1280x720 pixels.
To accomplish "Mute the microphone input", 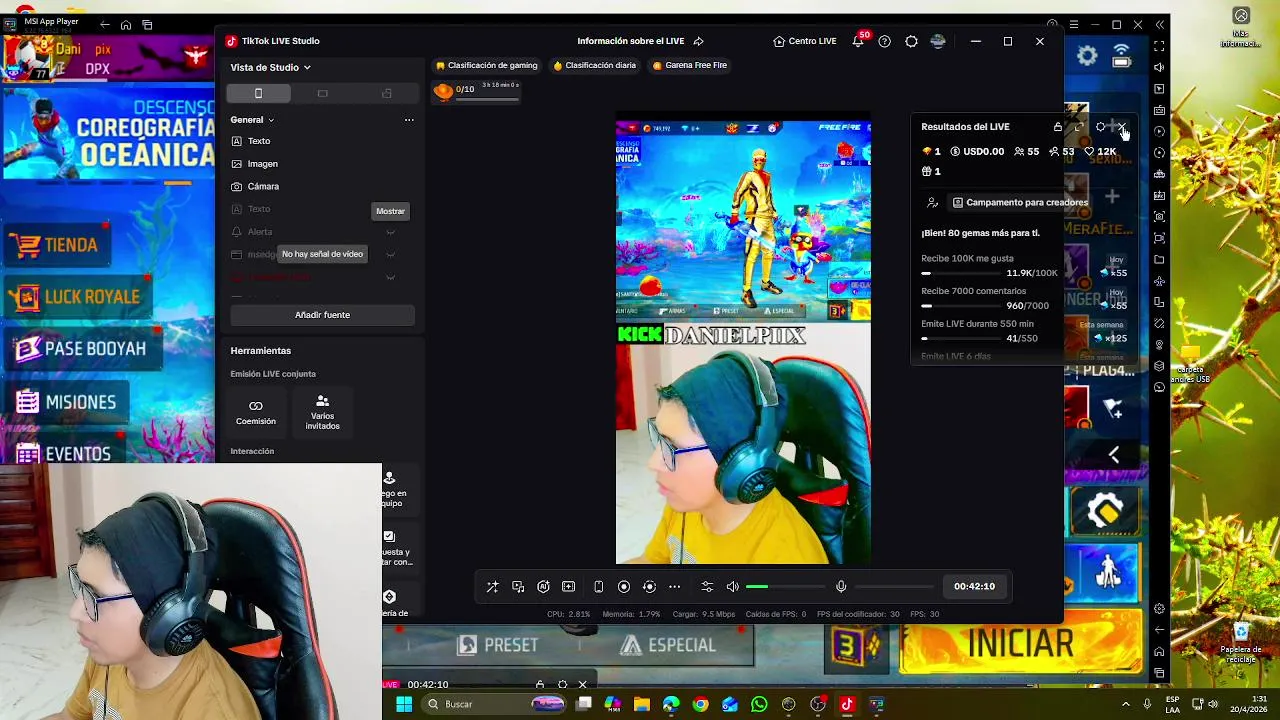I will [841, 587].
